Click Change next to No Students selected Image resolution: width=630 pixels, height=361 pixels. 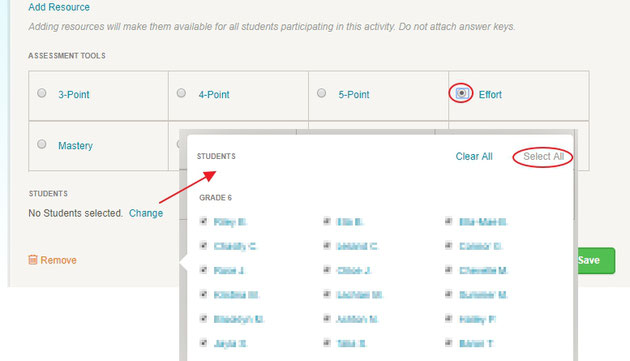point(146,213)
